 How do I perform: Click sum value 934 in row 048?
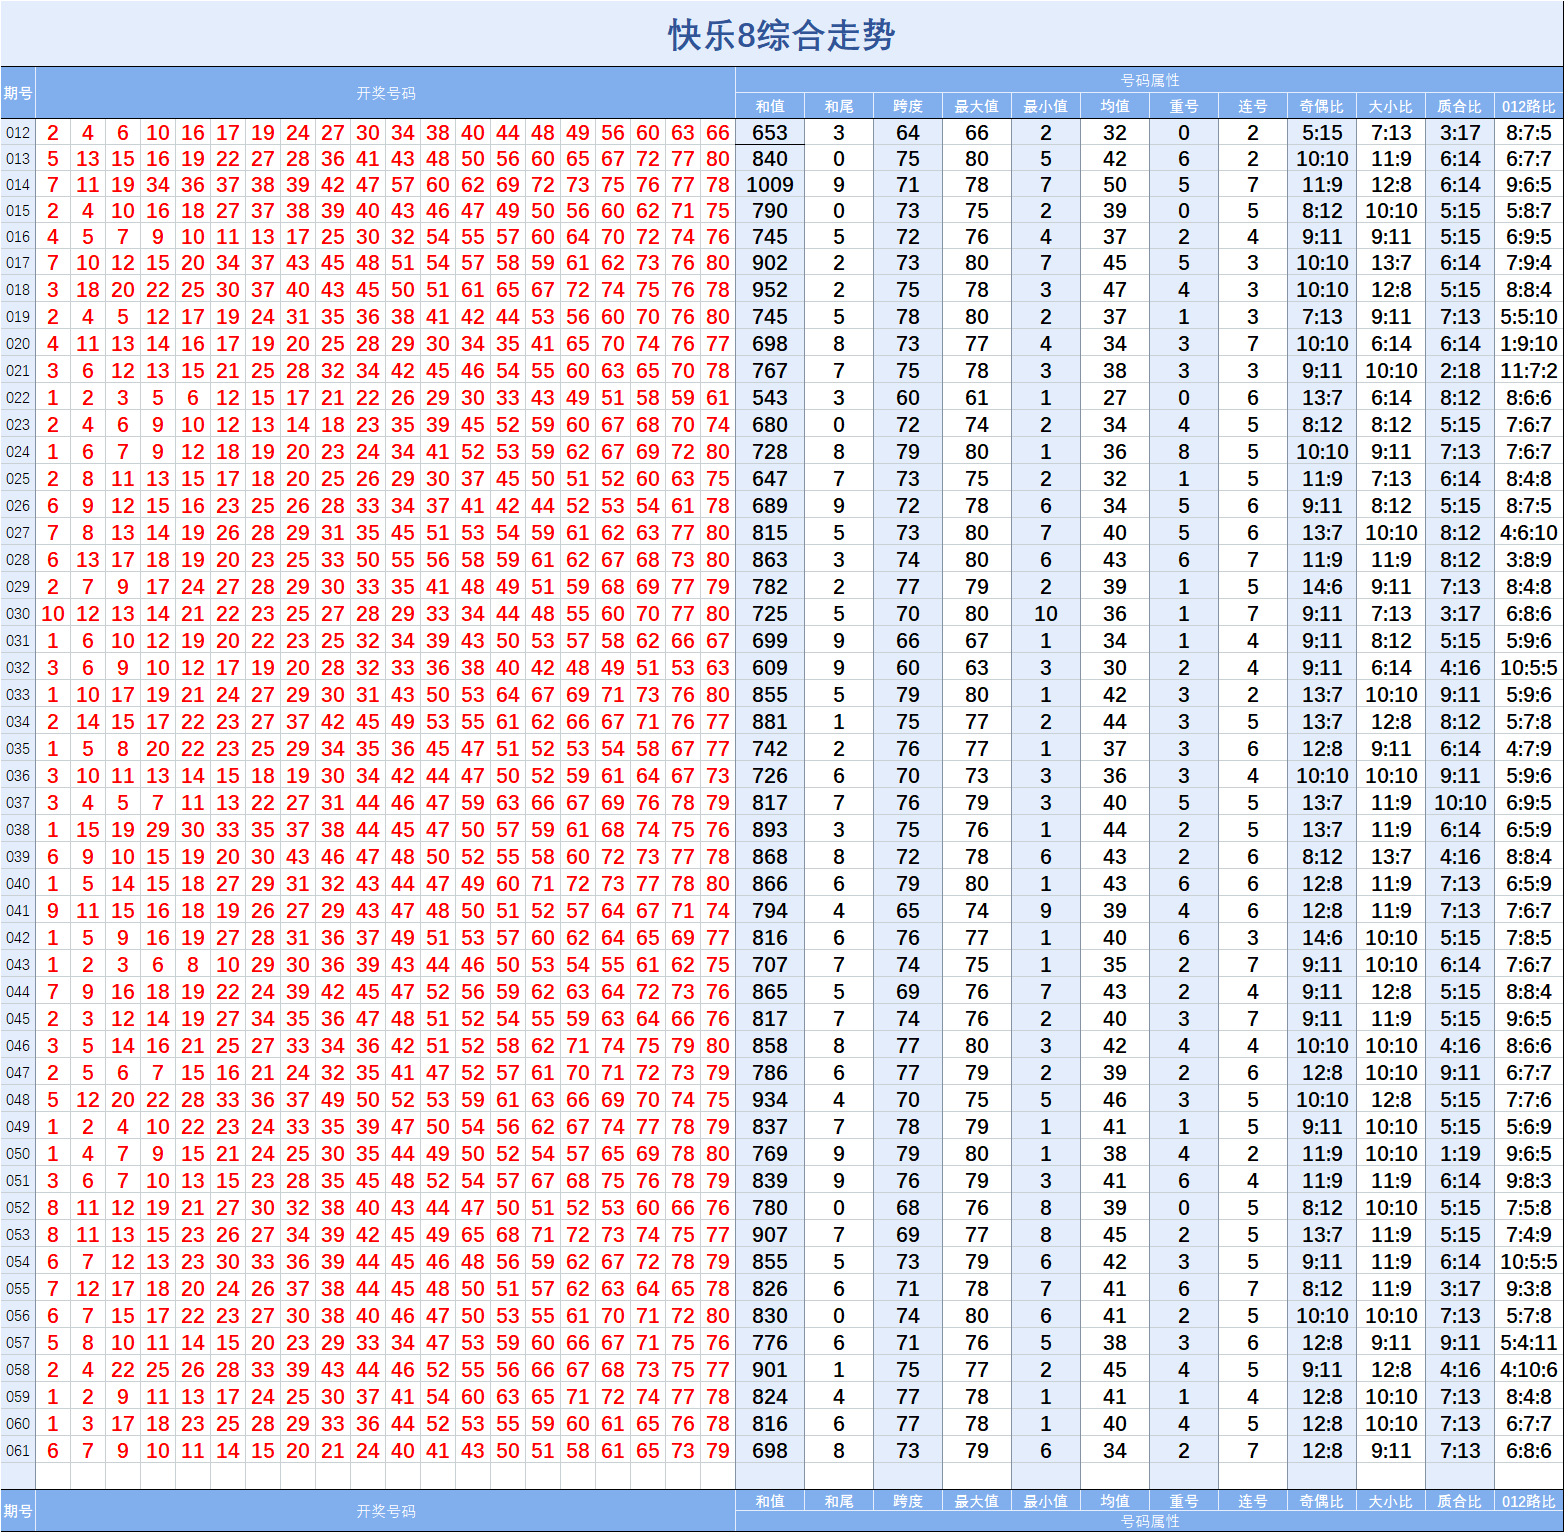point(770,1100)
